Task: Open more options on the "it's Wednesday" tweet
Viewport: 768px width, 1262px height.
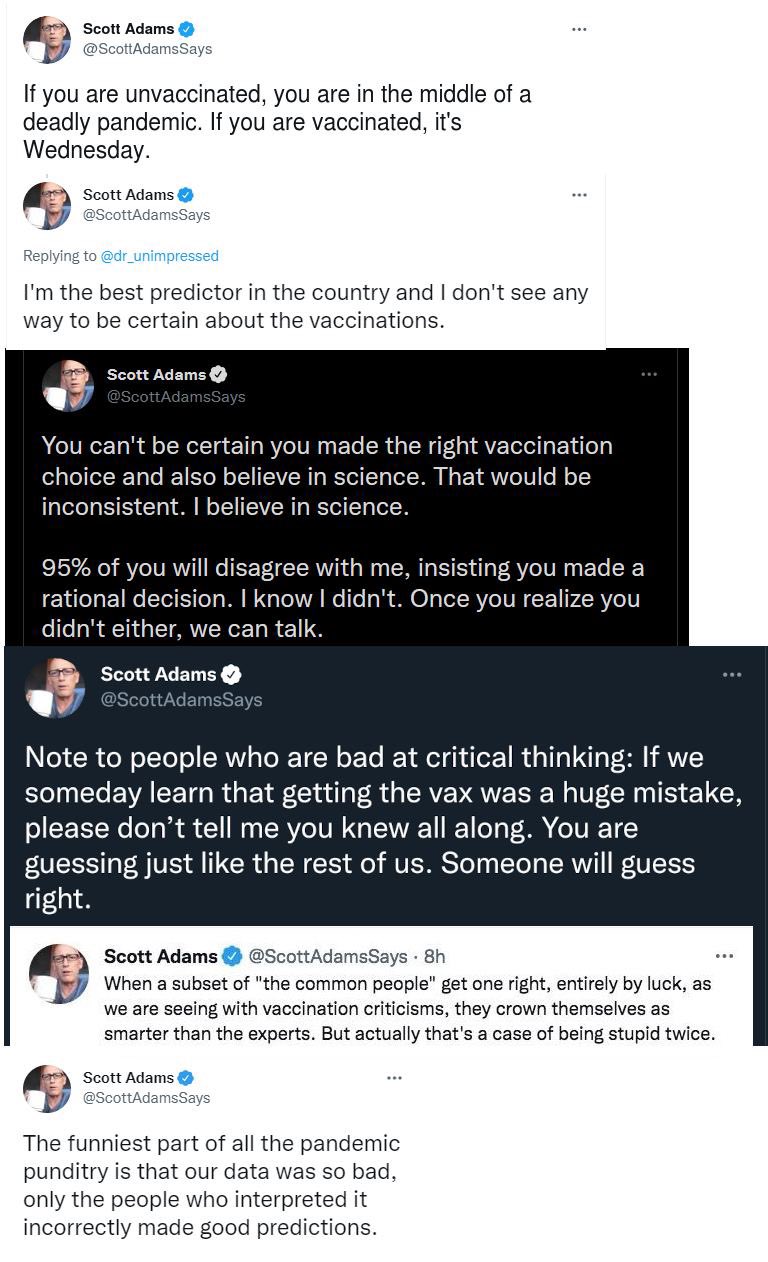Action: 579,29
